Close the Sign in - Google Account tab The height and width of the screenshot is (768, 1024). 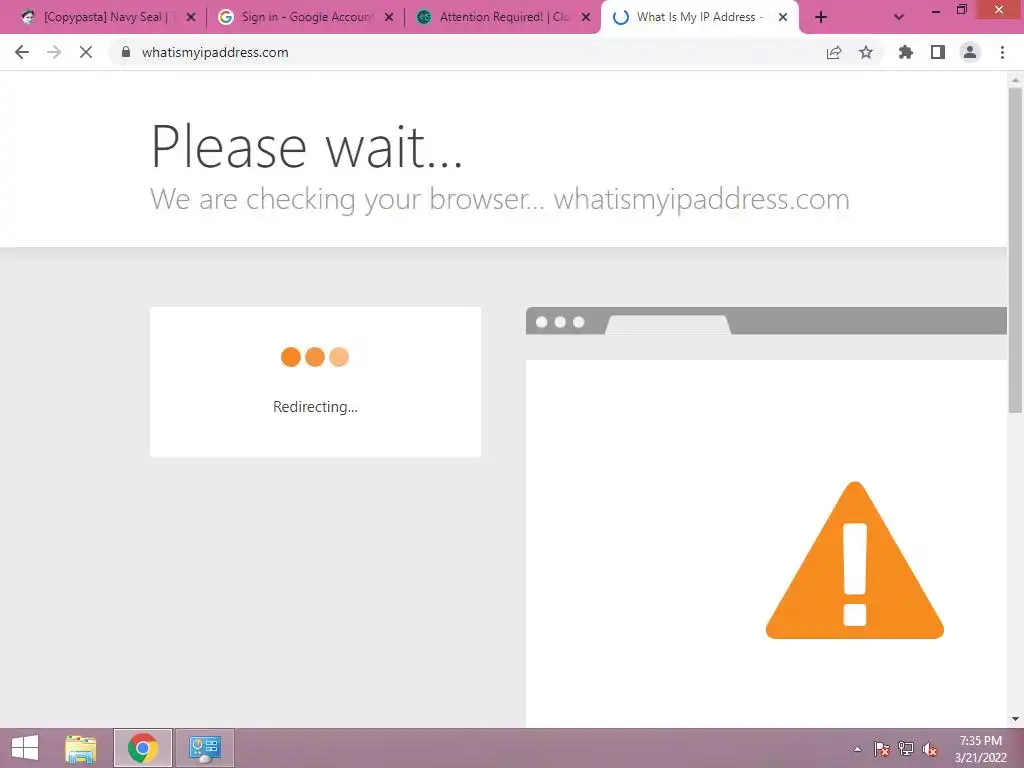pyautogui.click(x=389, y=18)
